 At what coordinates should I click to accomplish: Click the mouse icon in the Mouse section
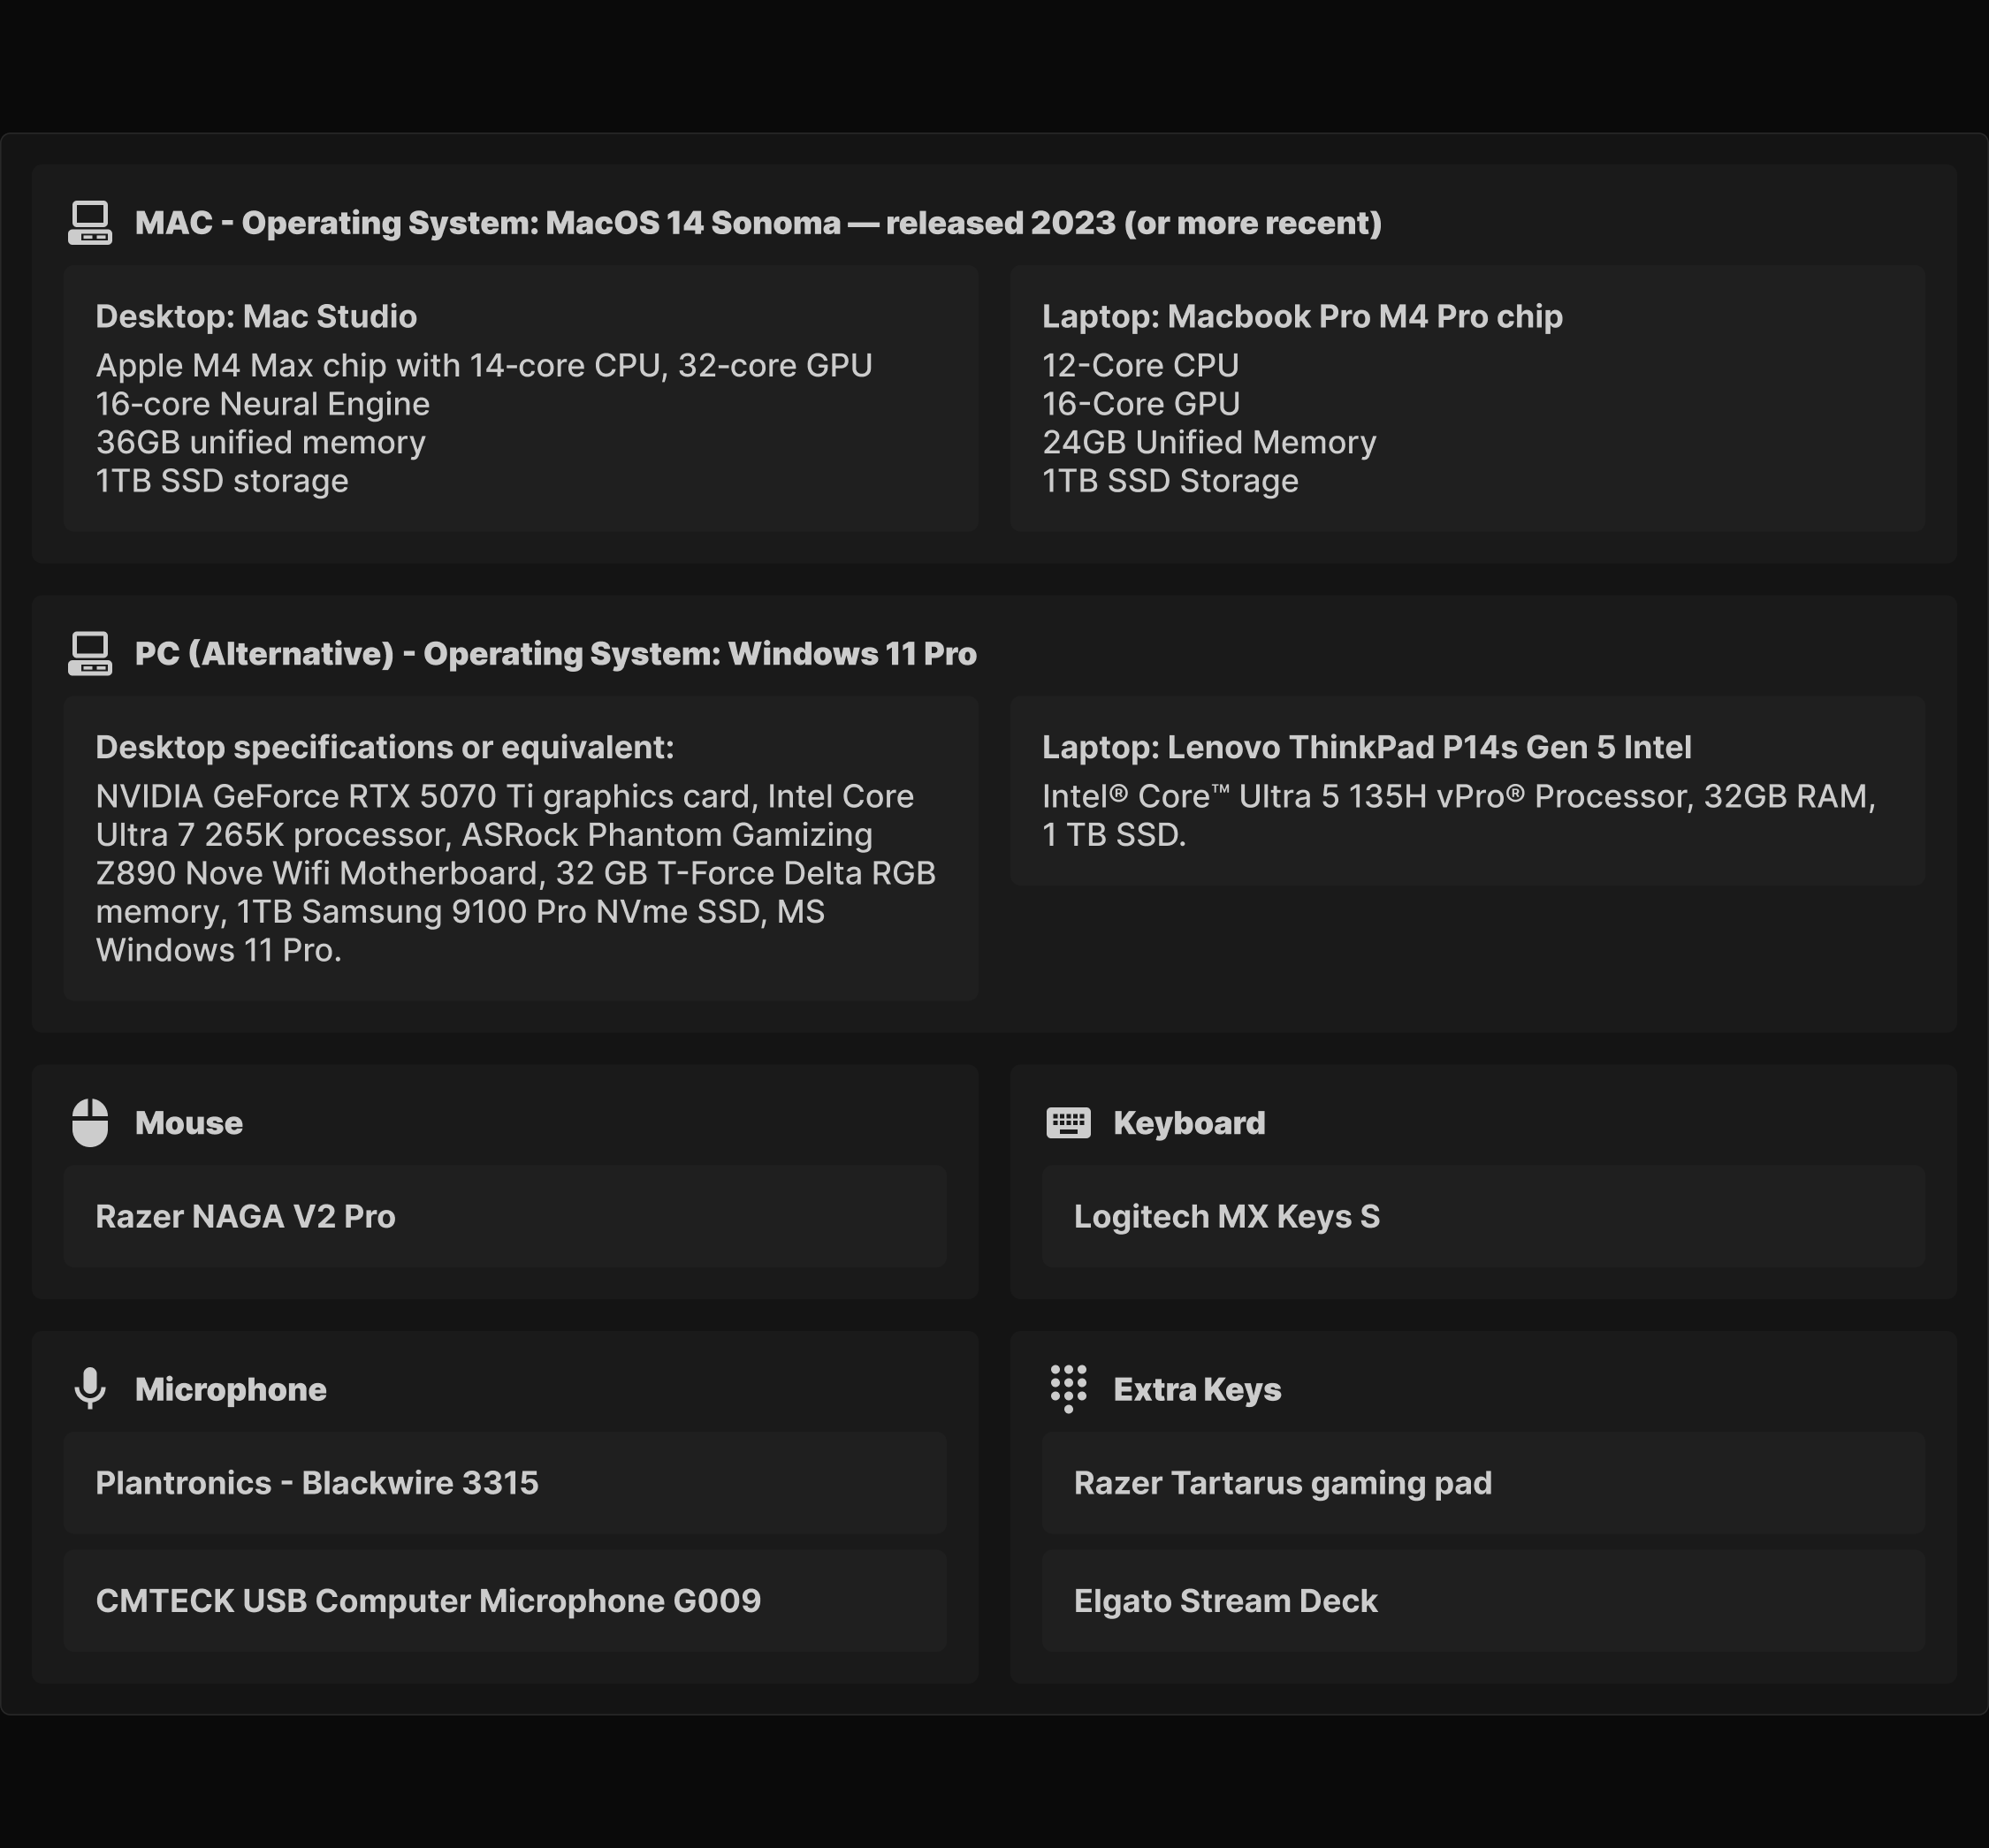click(x=90, y=1123)
